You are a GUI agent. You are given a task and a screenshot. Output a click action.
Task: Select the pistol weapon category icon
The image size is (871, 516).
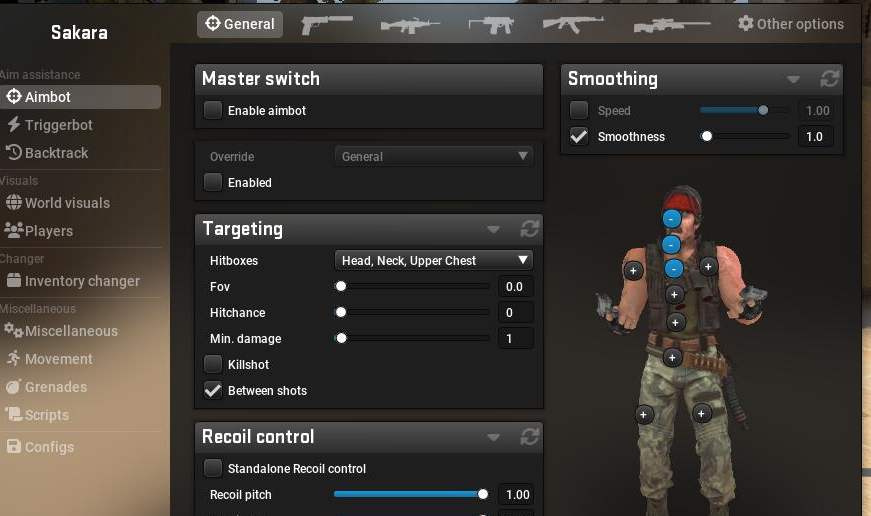coord(327,24)
